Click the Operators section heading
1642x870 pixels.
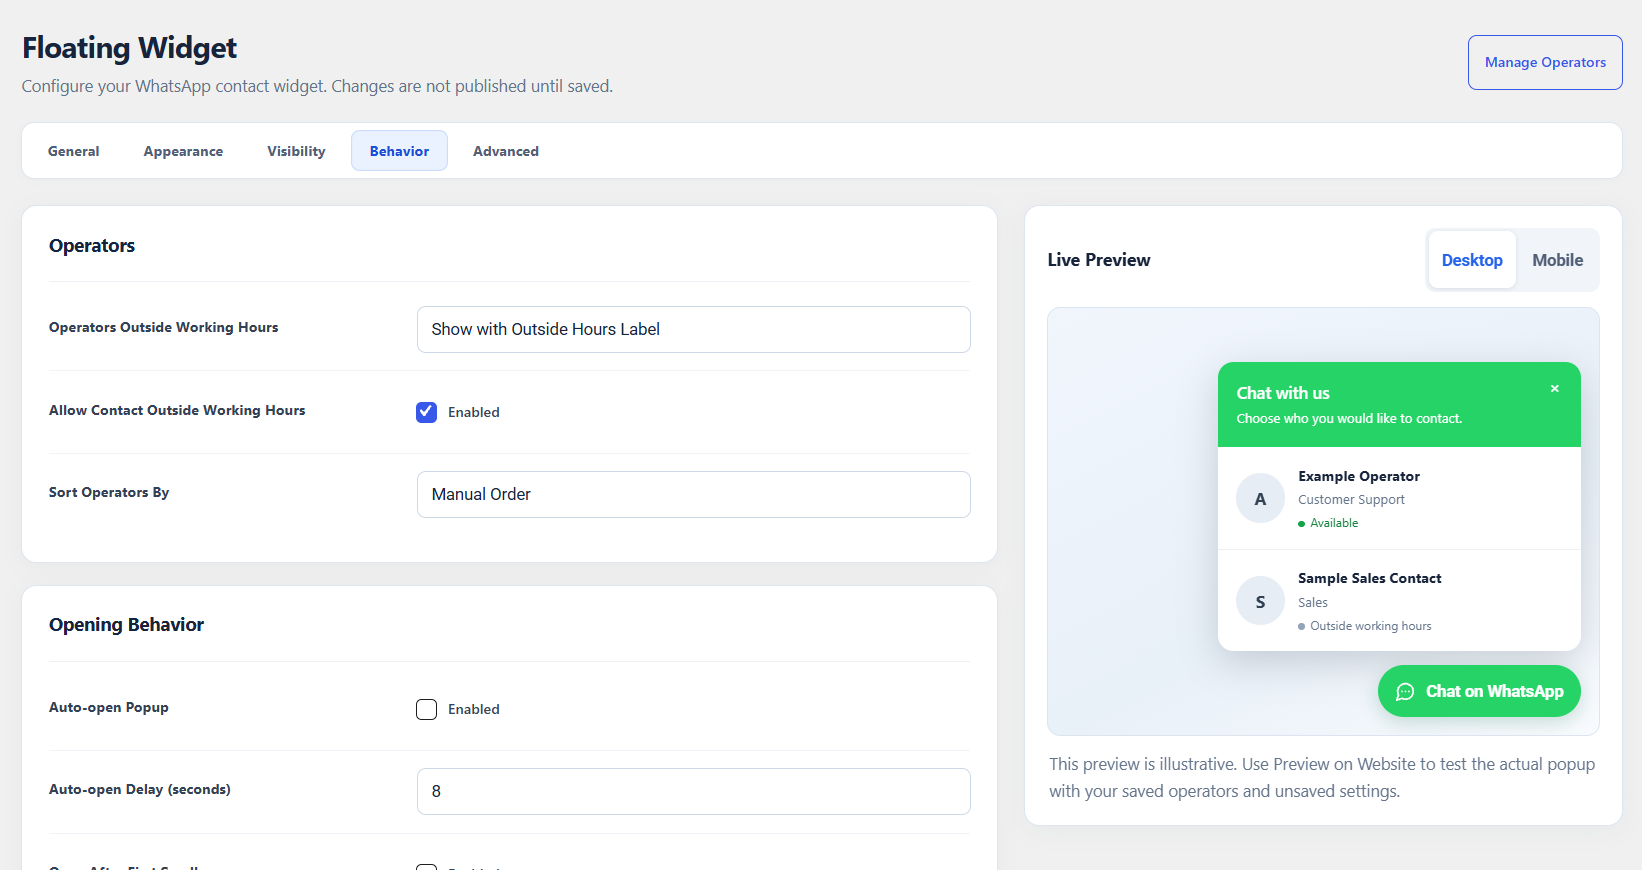92,246
